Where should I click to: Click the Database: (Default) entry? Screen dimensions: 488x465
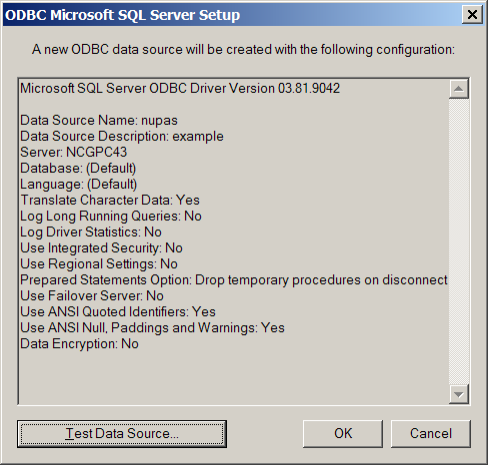78,168
